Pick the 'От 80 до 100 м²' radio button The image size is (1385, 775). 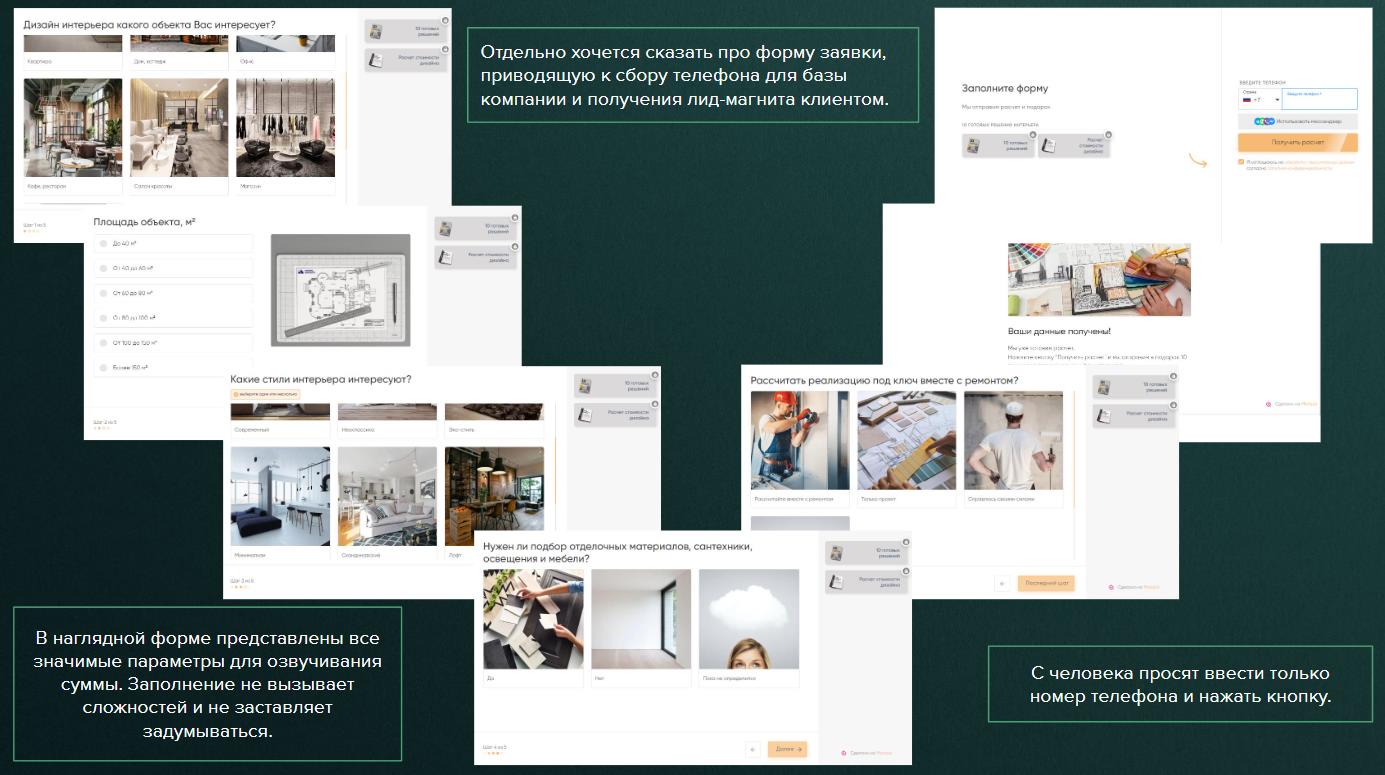(x=102, y=318)
